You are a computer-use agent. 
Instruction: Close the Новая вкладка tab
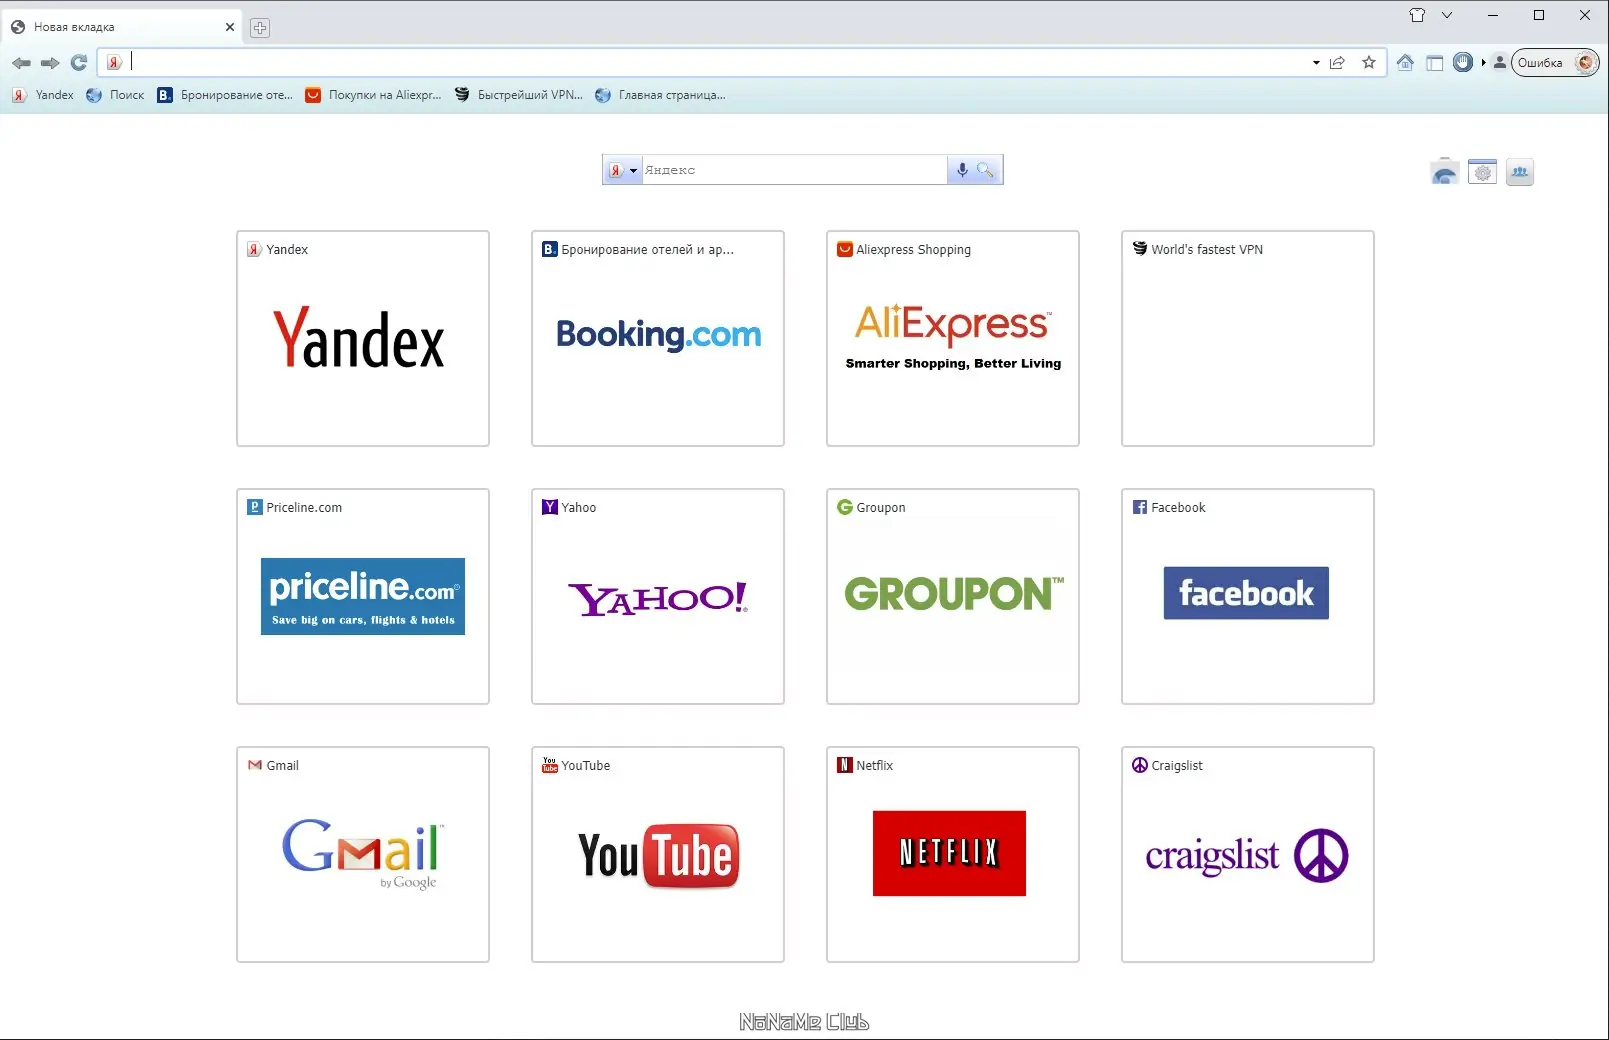[x=230, y=27]
